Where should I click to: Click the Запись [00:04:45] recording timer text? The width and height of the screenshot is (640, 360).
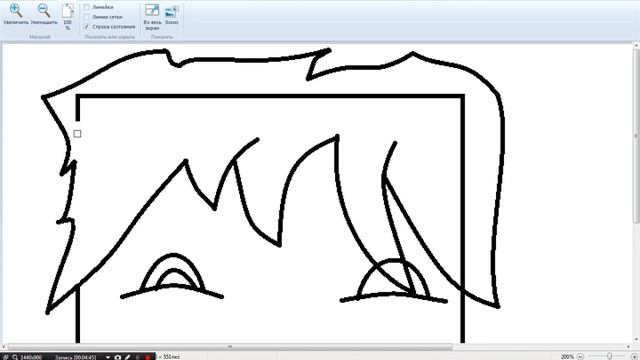[76, 357]
